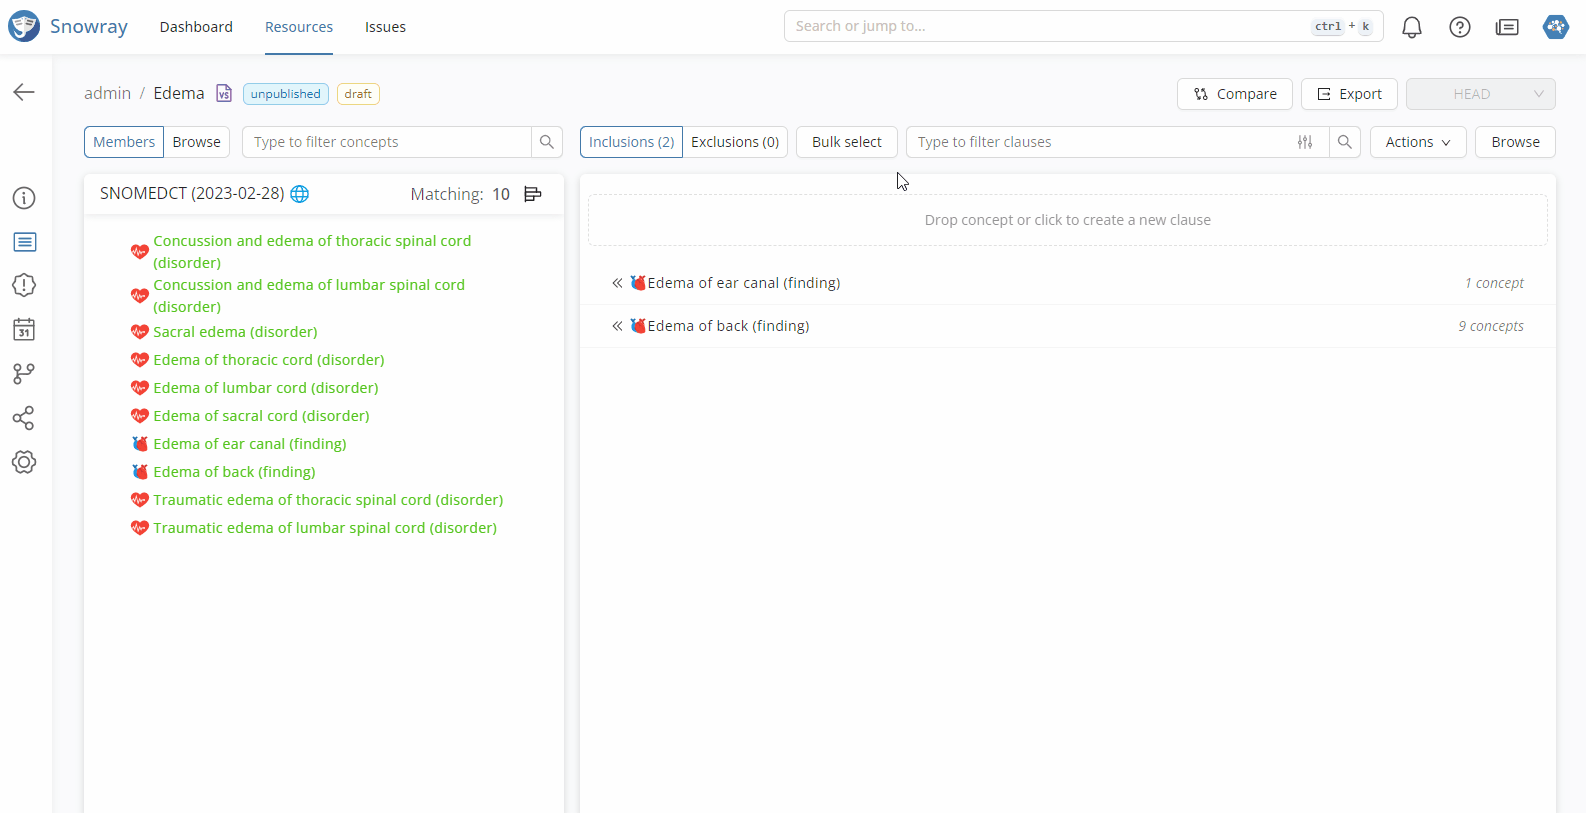Click the help question mark icon
This screenshot has width=1586, height=813.
(x=1459, y=27)
